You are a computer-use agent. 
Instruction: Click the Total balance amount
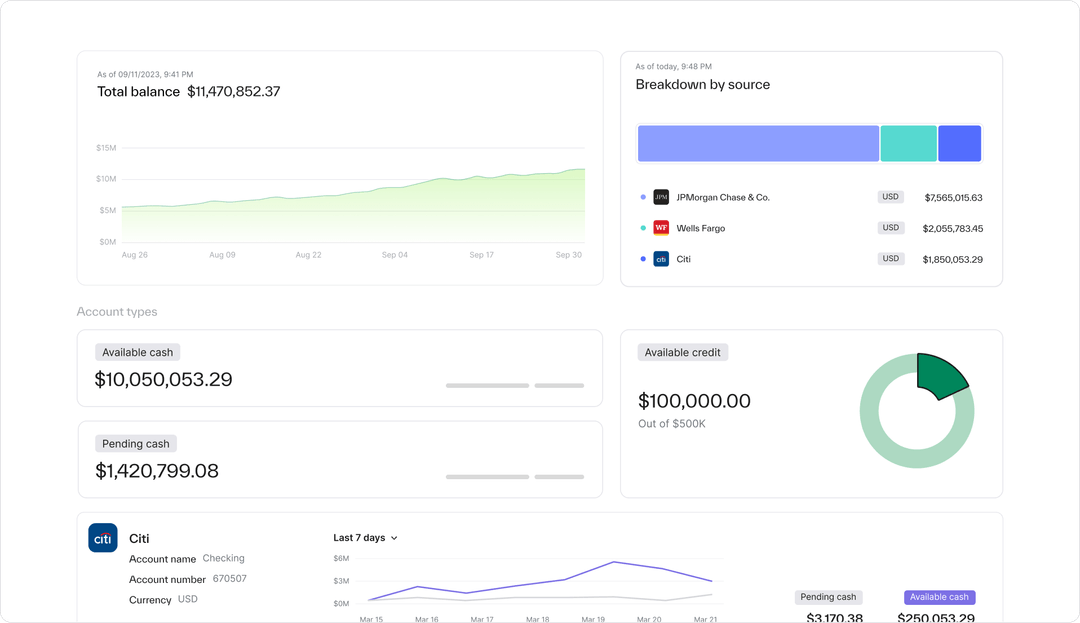click(234, 91)
